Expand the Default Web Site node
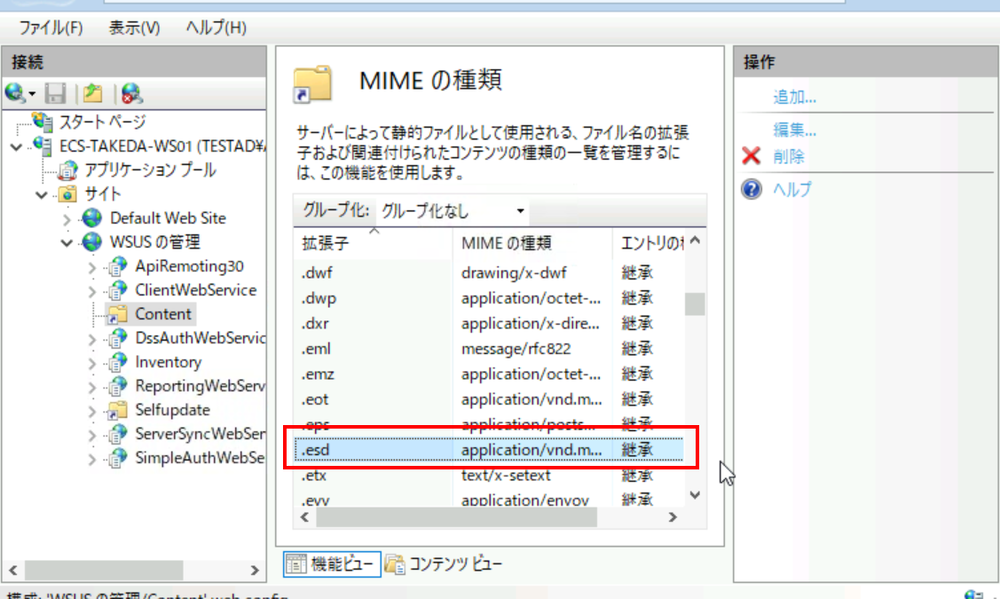 coord(67,219)
